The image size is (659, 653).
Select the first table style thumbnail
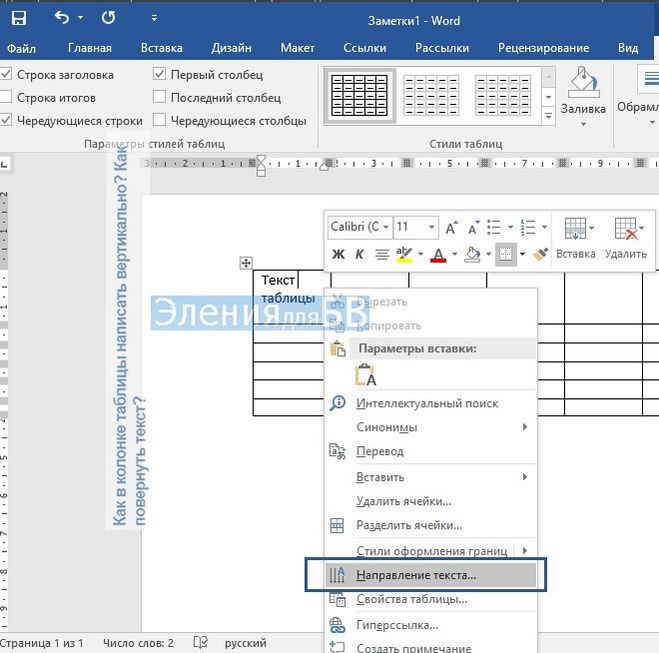coord(358,95)
